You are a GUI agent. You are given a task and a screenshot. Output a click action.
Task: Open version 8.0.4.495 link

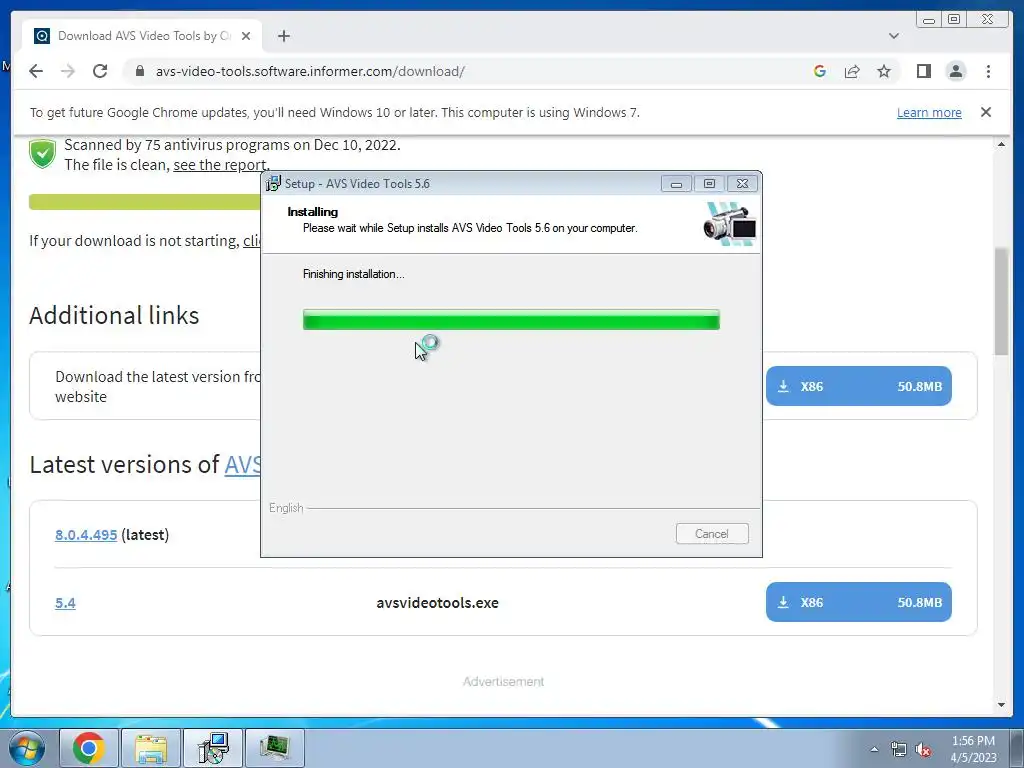[x=86, y=535]
